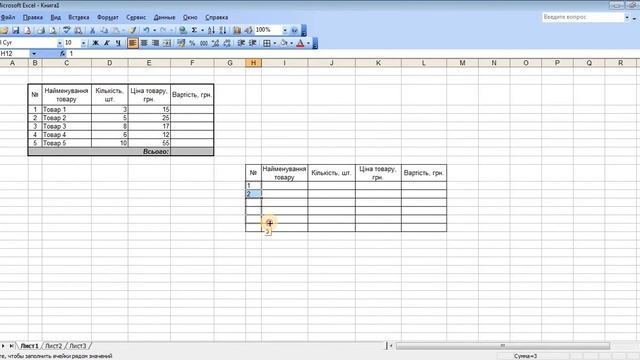Open the Name Box dropdown arrow
The width and height of the screenshot is (640, 360).
(34, 53)
